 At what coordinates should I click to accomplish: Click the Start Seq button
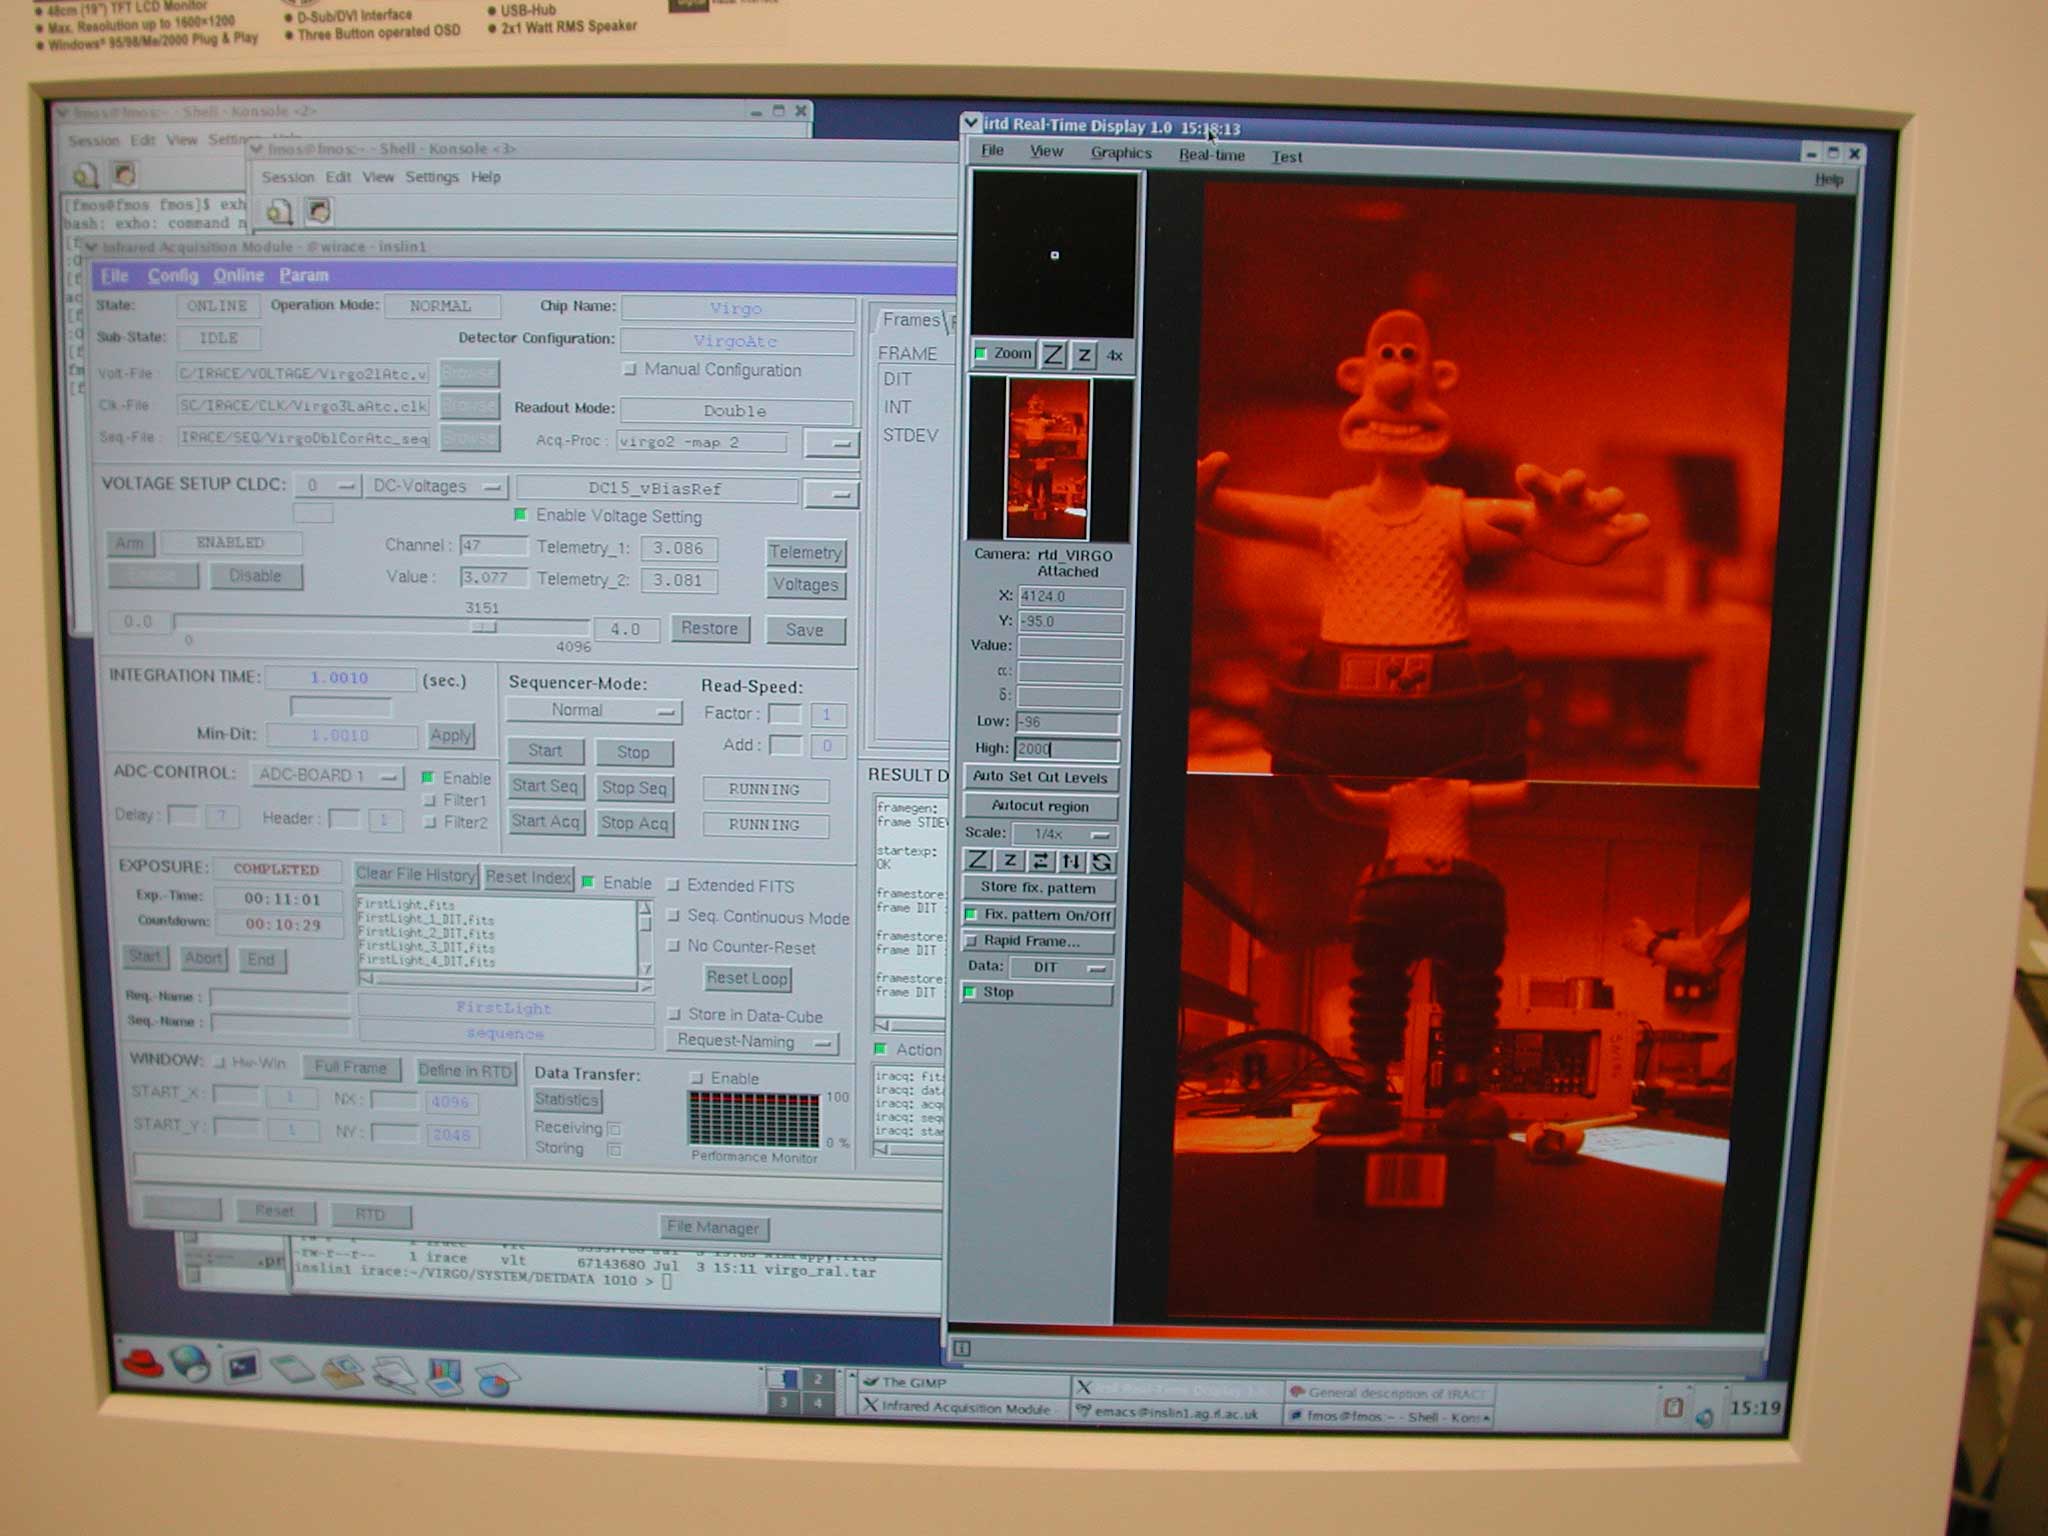[545, 786]
